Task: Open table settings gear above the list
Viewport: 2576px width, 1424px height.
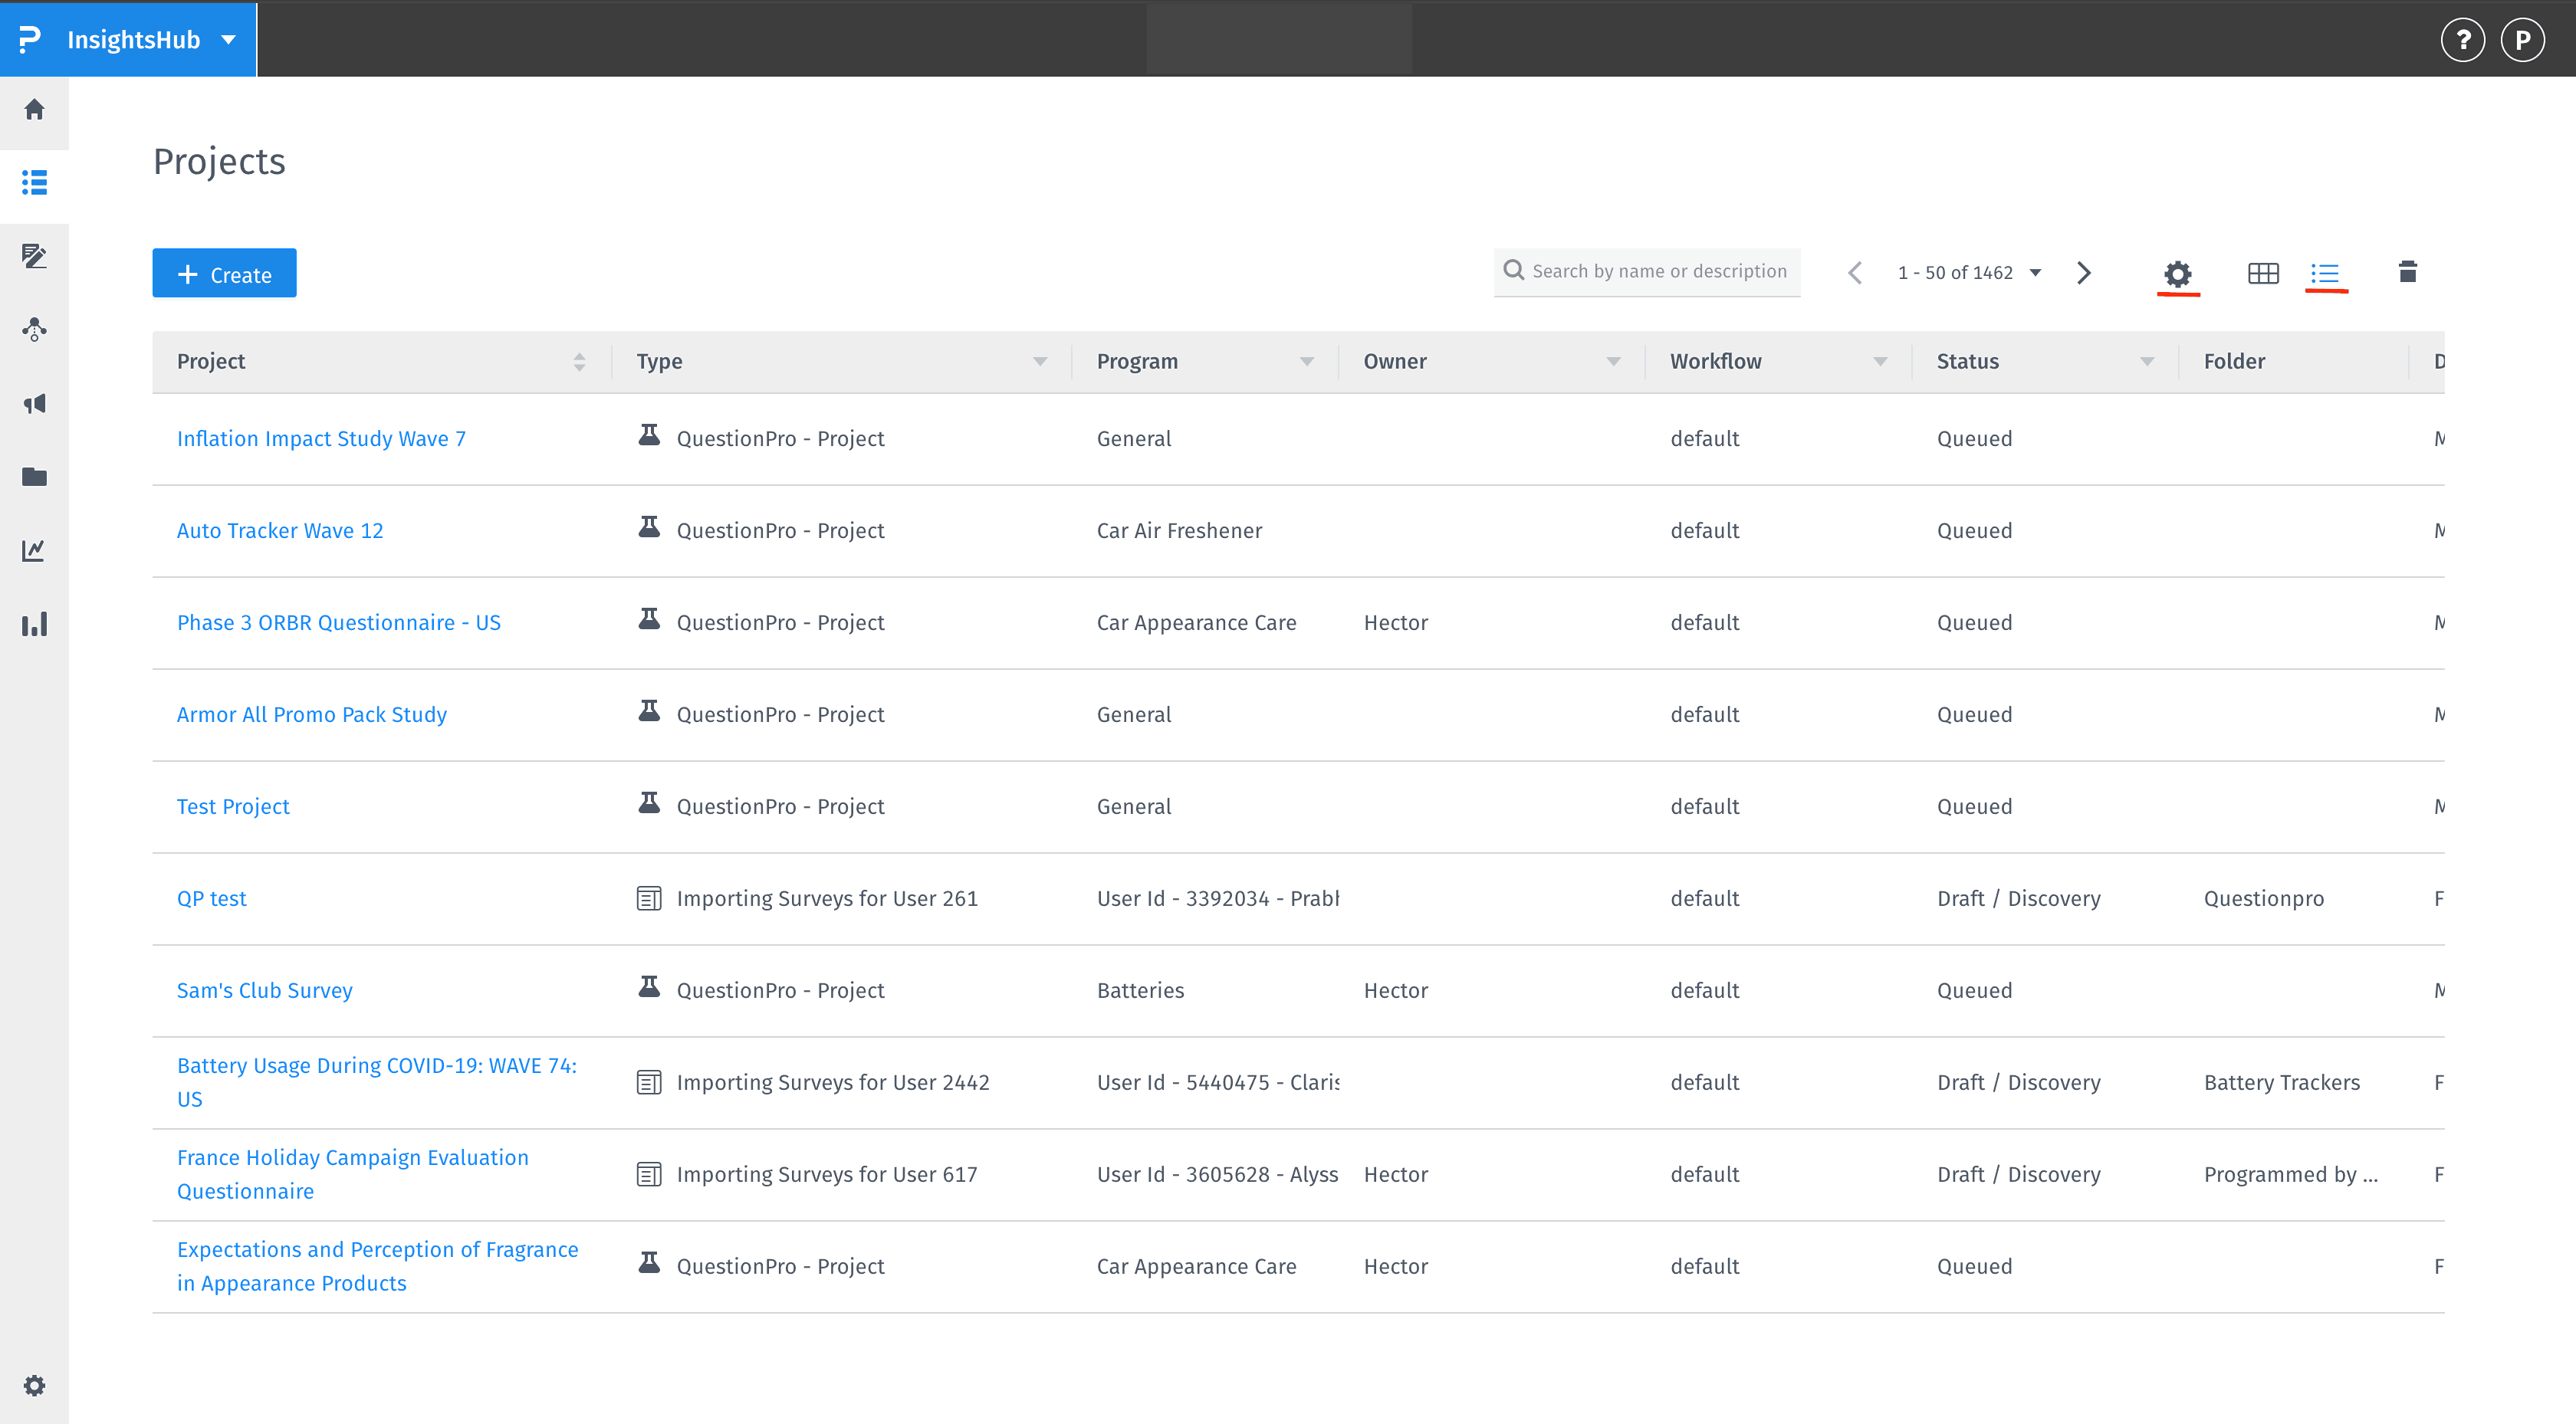Action: (x=2177, y=273)
